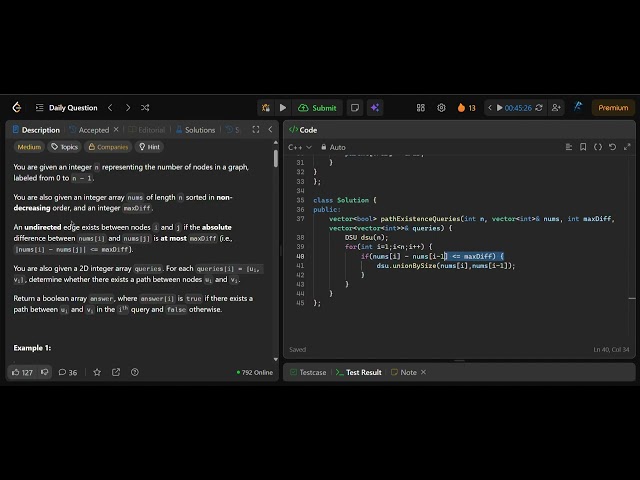The height and width of the screenshot is (480, 640).
Task: Collapse the timer with left chevron
Action: [x=490, y=108]
